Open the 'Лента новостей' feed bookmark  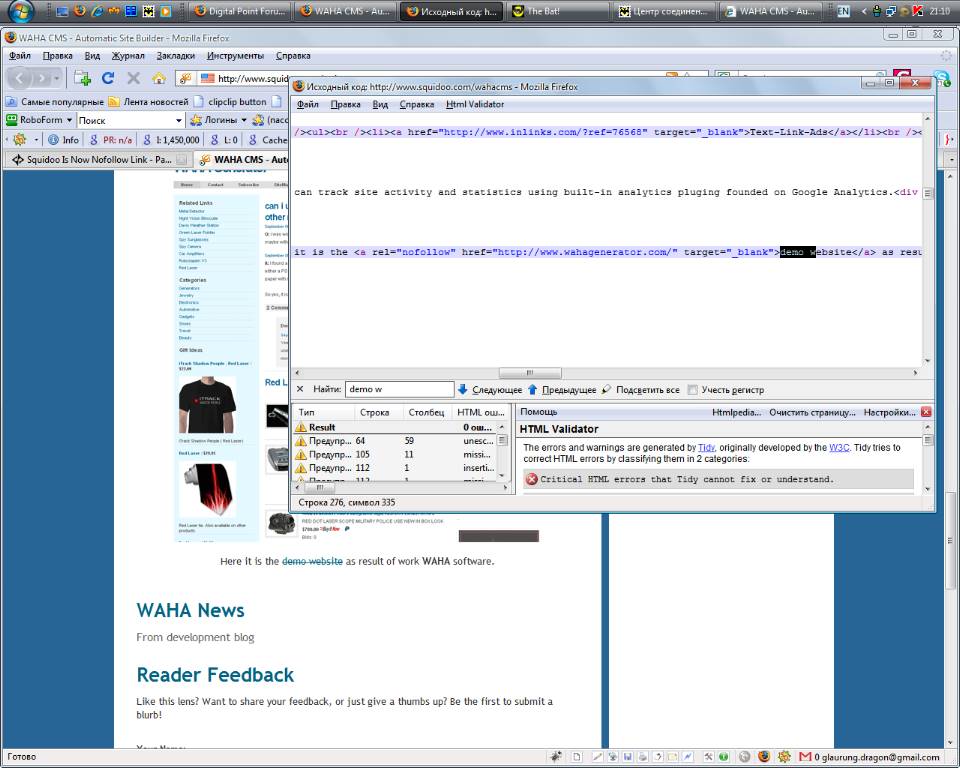click(x=149, y=102)
